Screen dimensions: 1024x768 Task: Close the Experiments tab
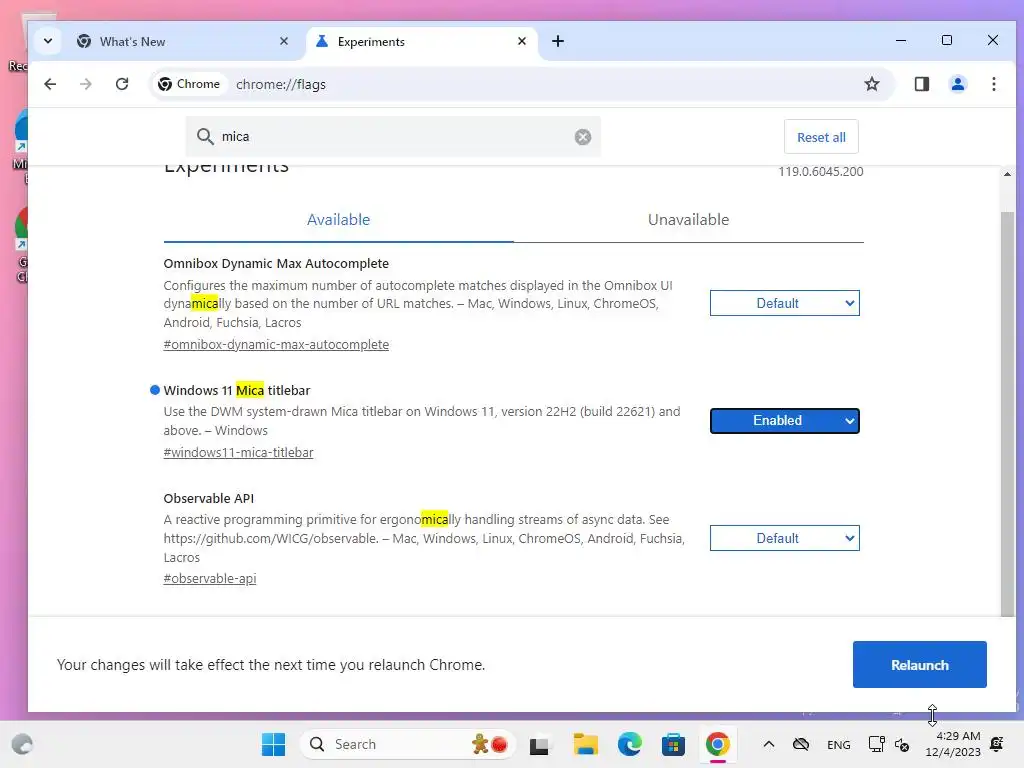click(x=522, y=41)
